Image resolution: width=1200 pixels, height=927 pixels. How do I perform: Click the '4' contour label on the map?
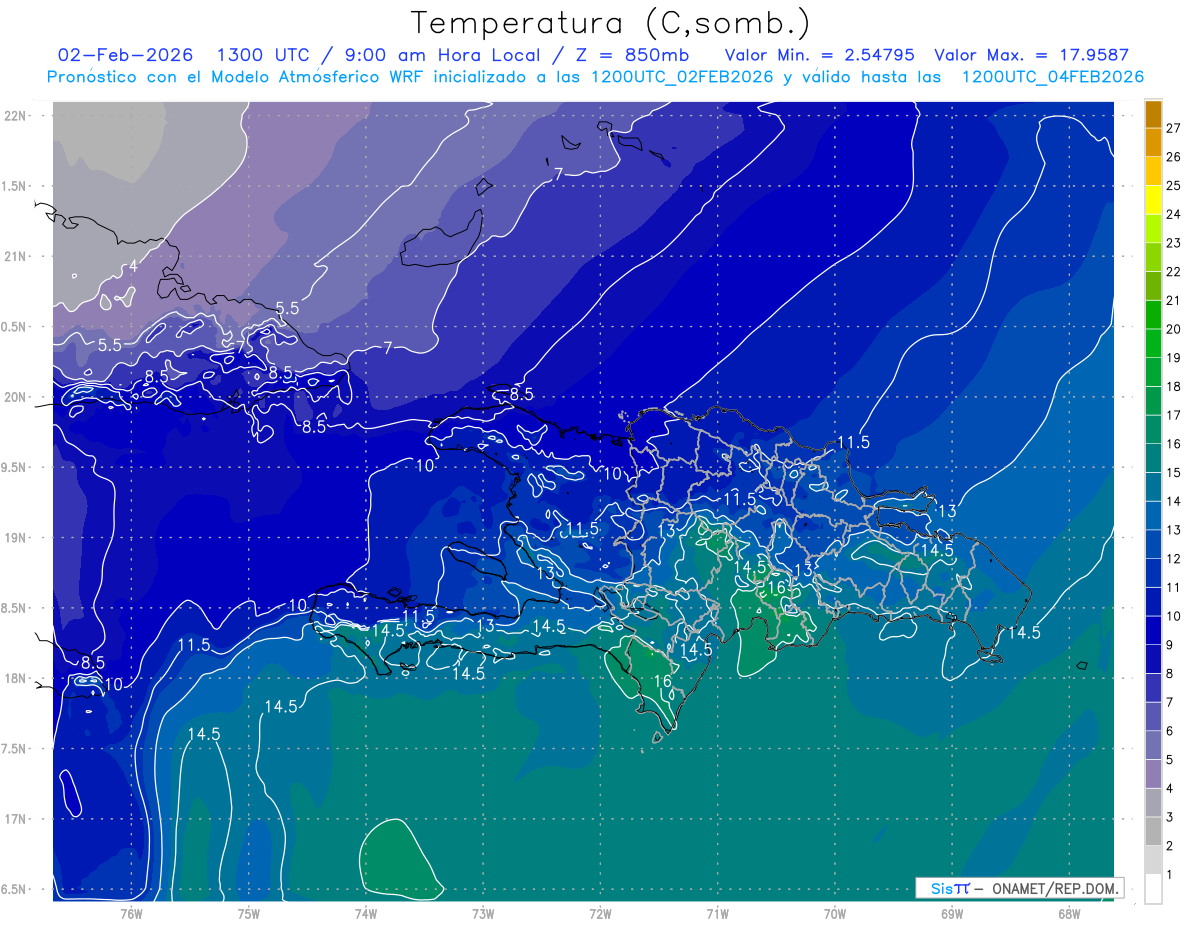click(133, 267)
